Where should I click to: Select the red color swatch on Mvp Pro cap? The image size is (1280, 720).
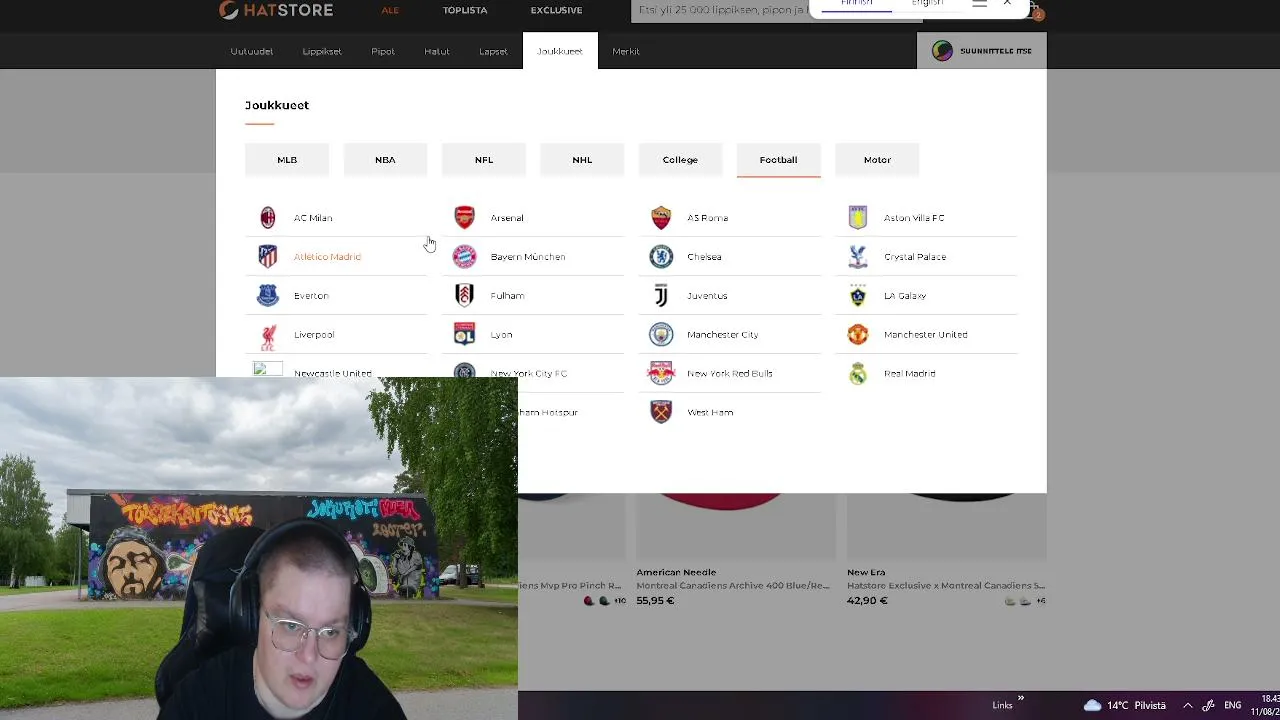coord(589,601)
